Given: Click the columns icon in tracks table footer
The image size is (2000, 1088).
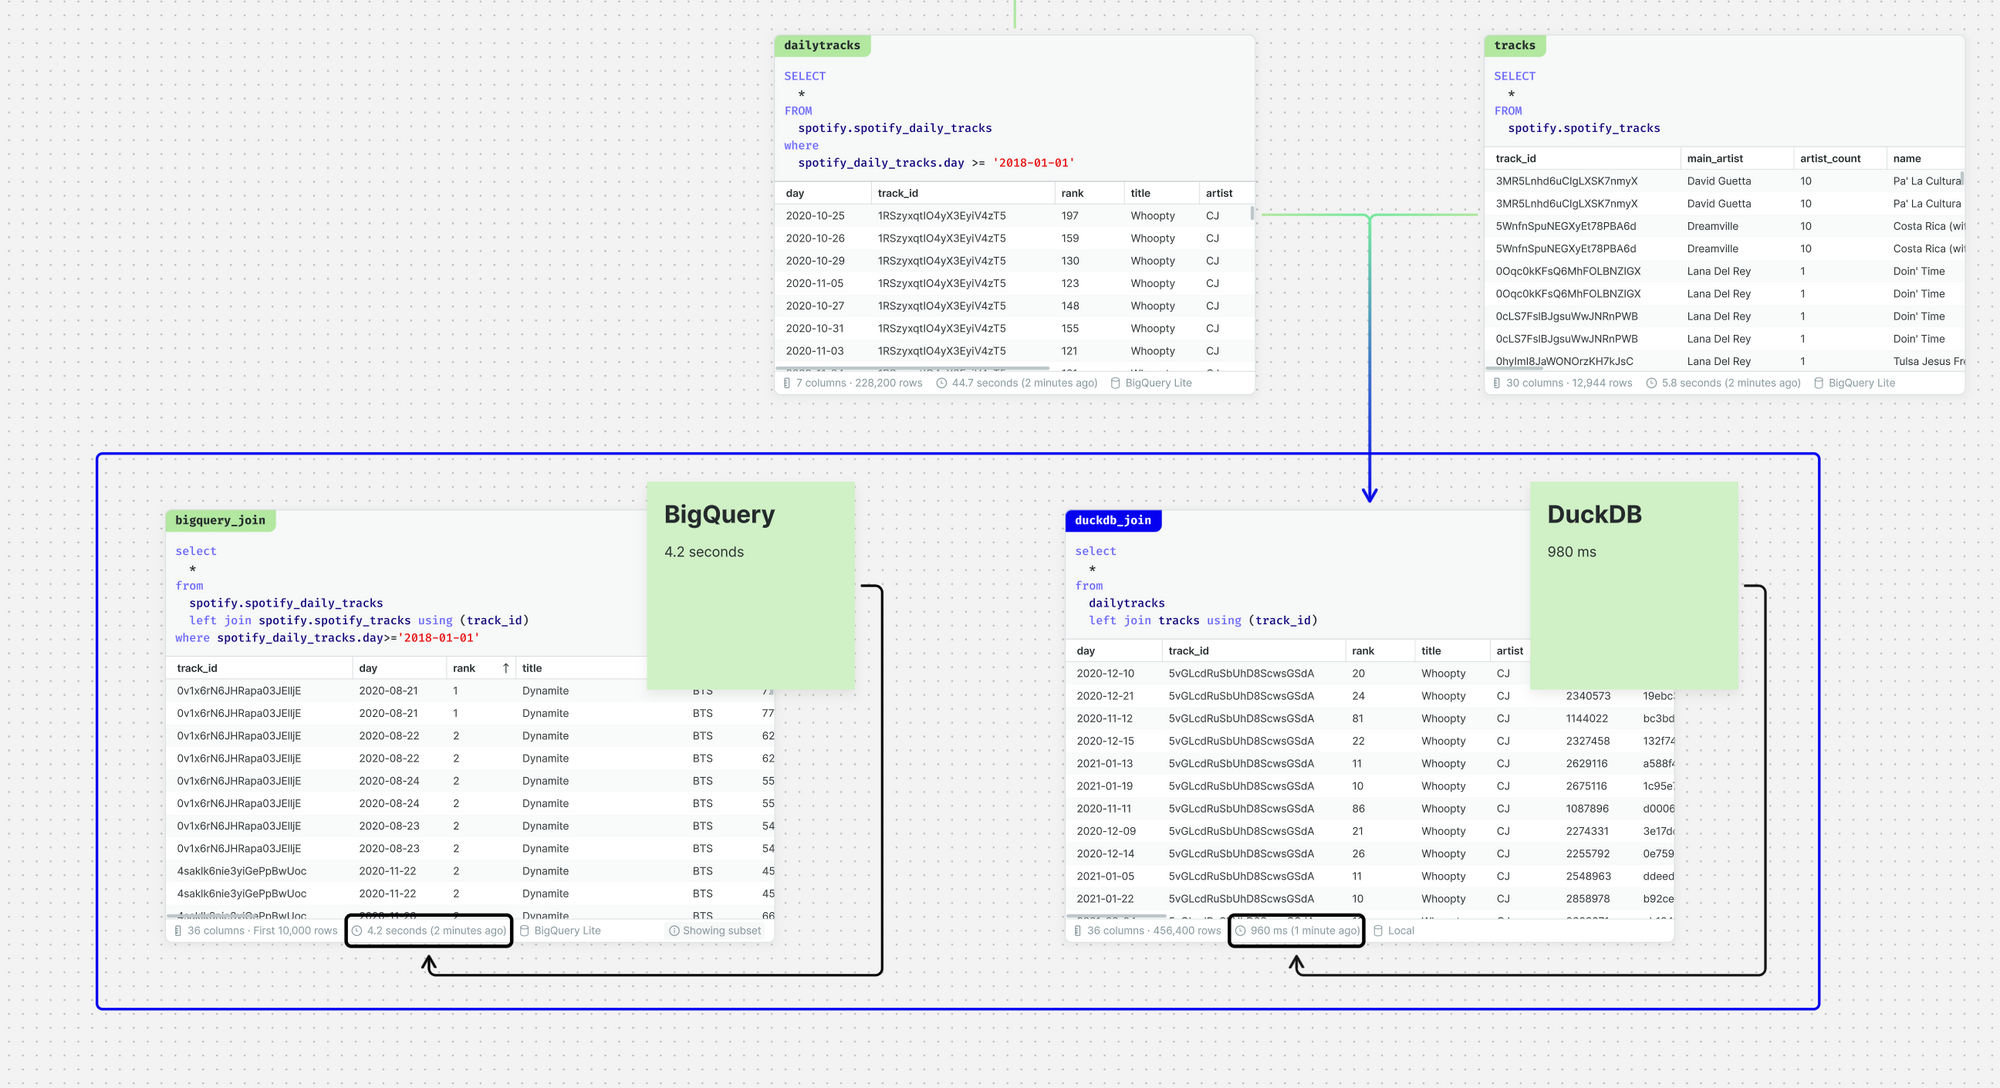Looking at the screenshot, I should pos(1497,383).
